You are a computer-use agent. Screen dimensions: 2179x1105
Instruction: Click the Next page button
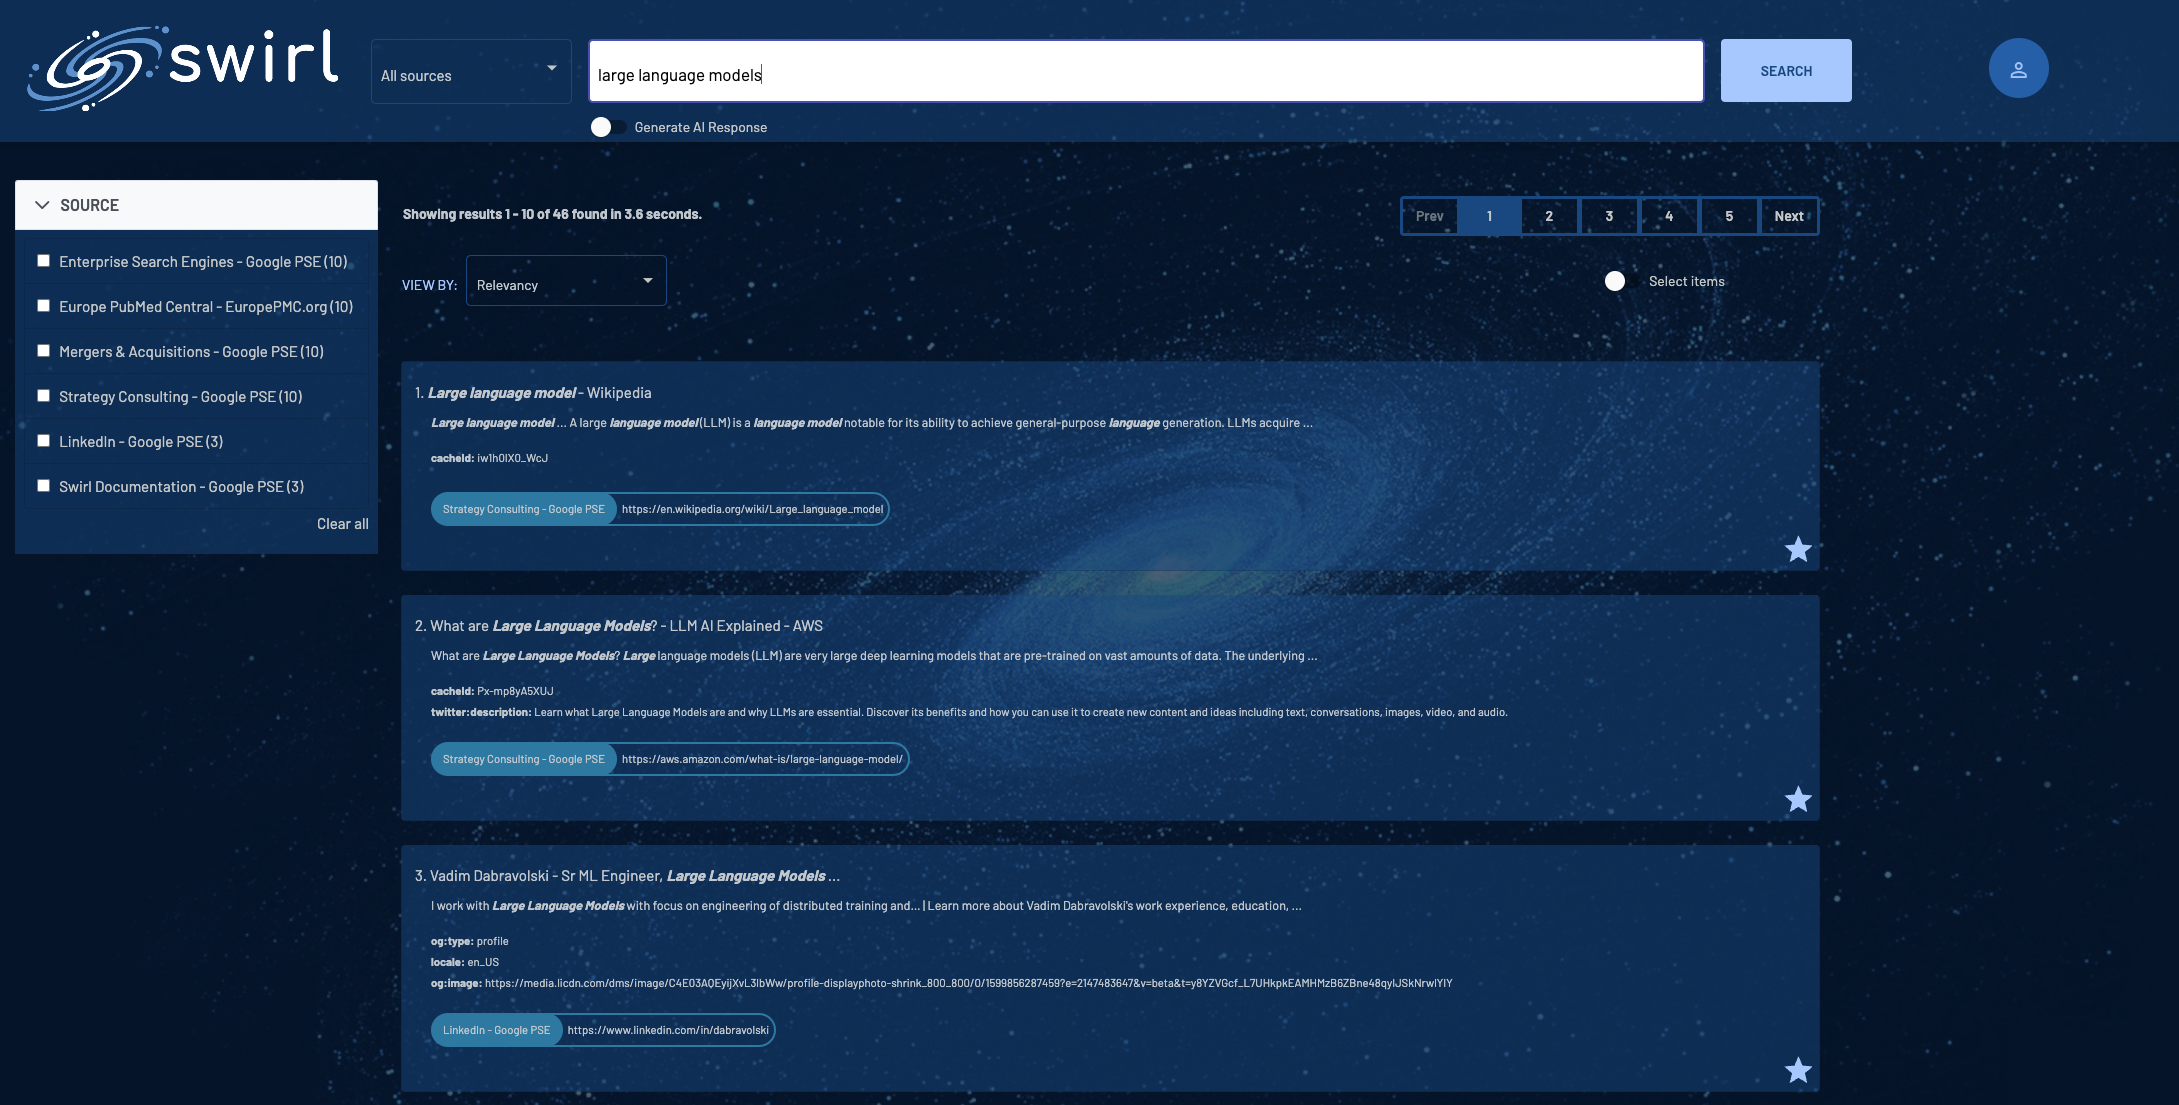pos(1788,216)
